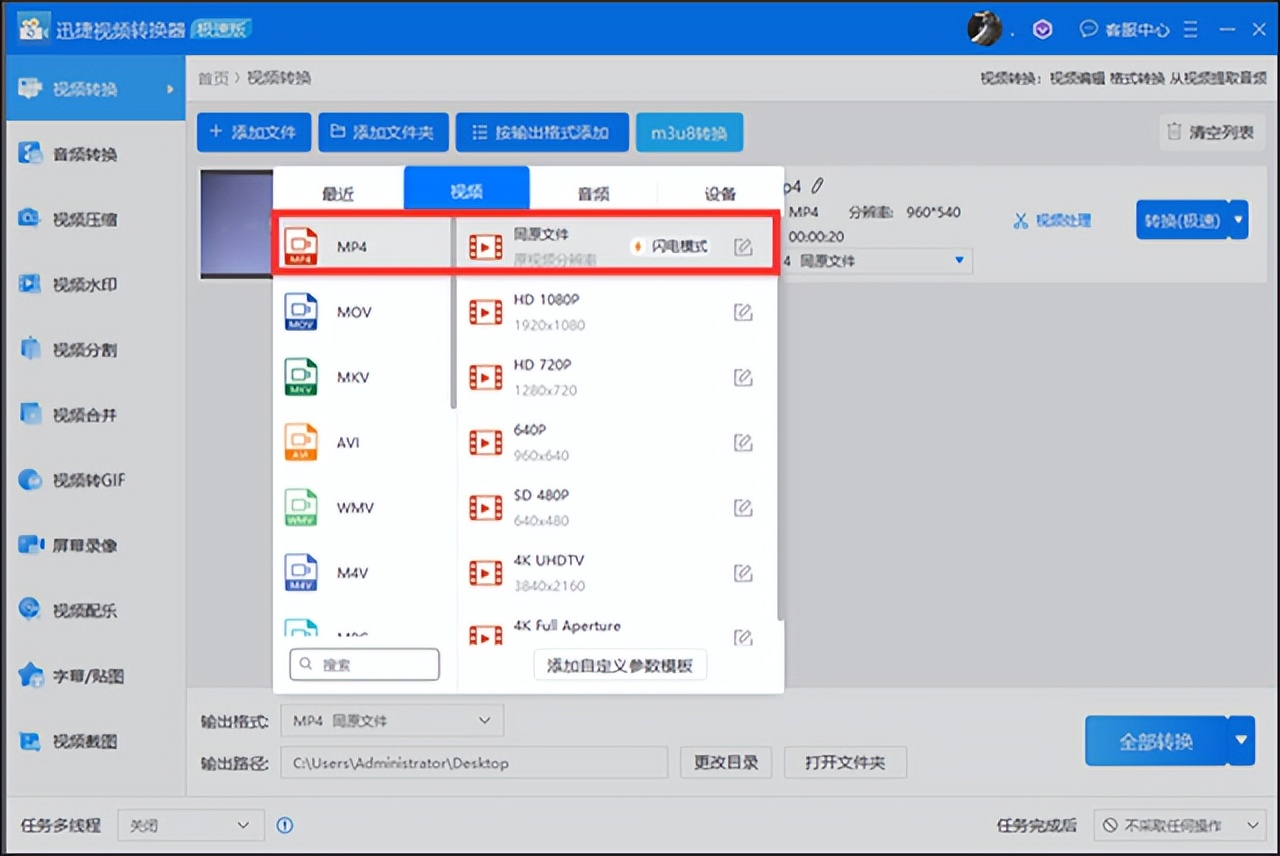Image resolution: width=1280 pixels, height=856 pixels.
Task: Open the 任务多线程 dropdown
Action: pyautogui.click(x=190, y=825)
